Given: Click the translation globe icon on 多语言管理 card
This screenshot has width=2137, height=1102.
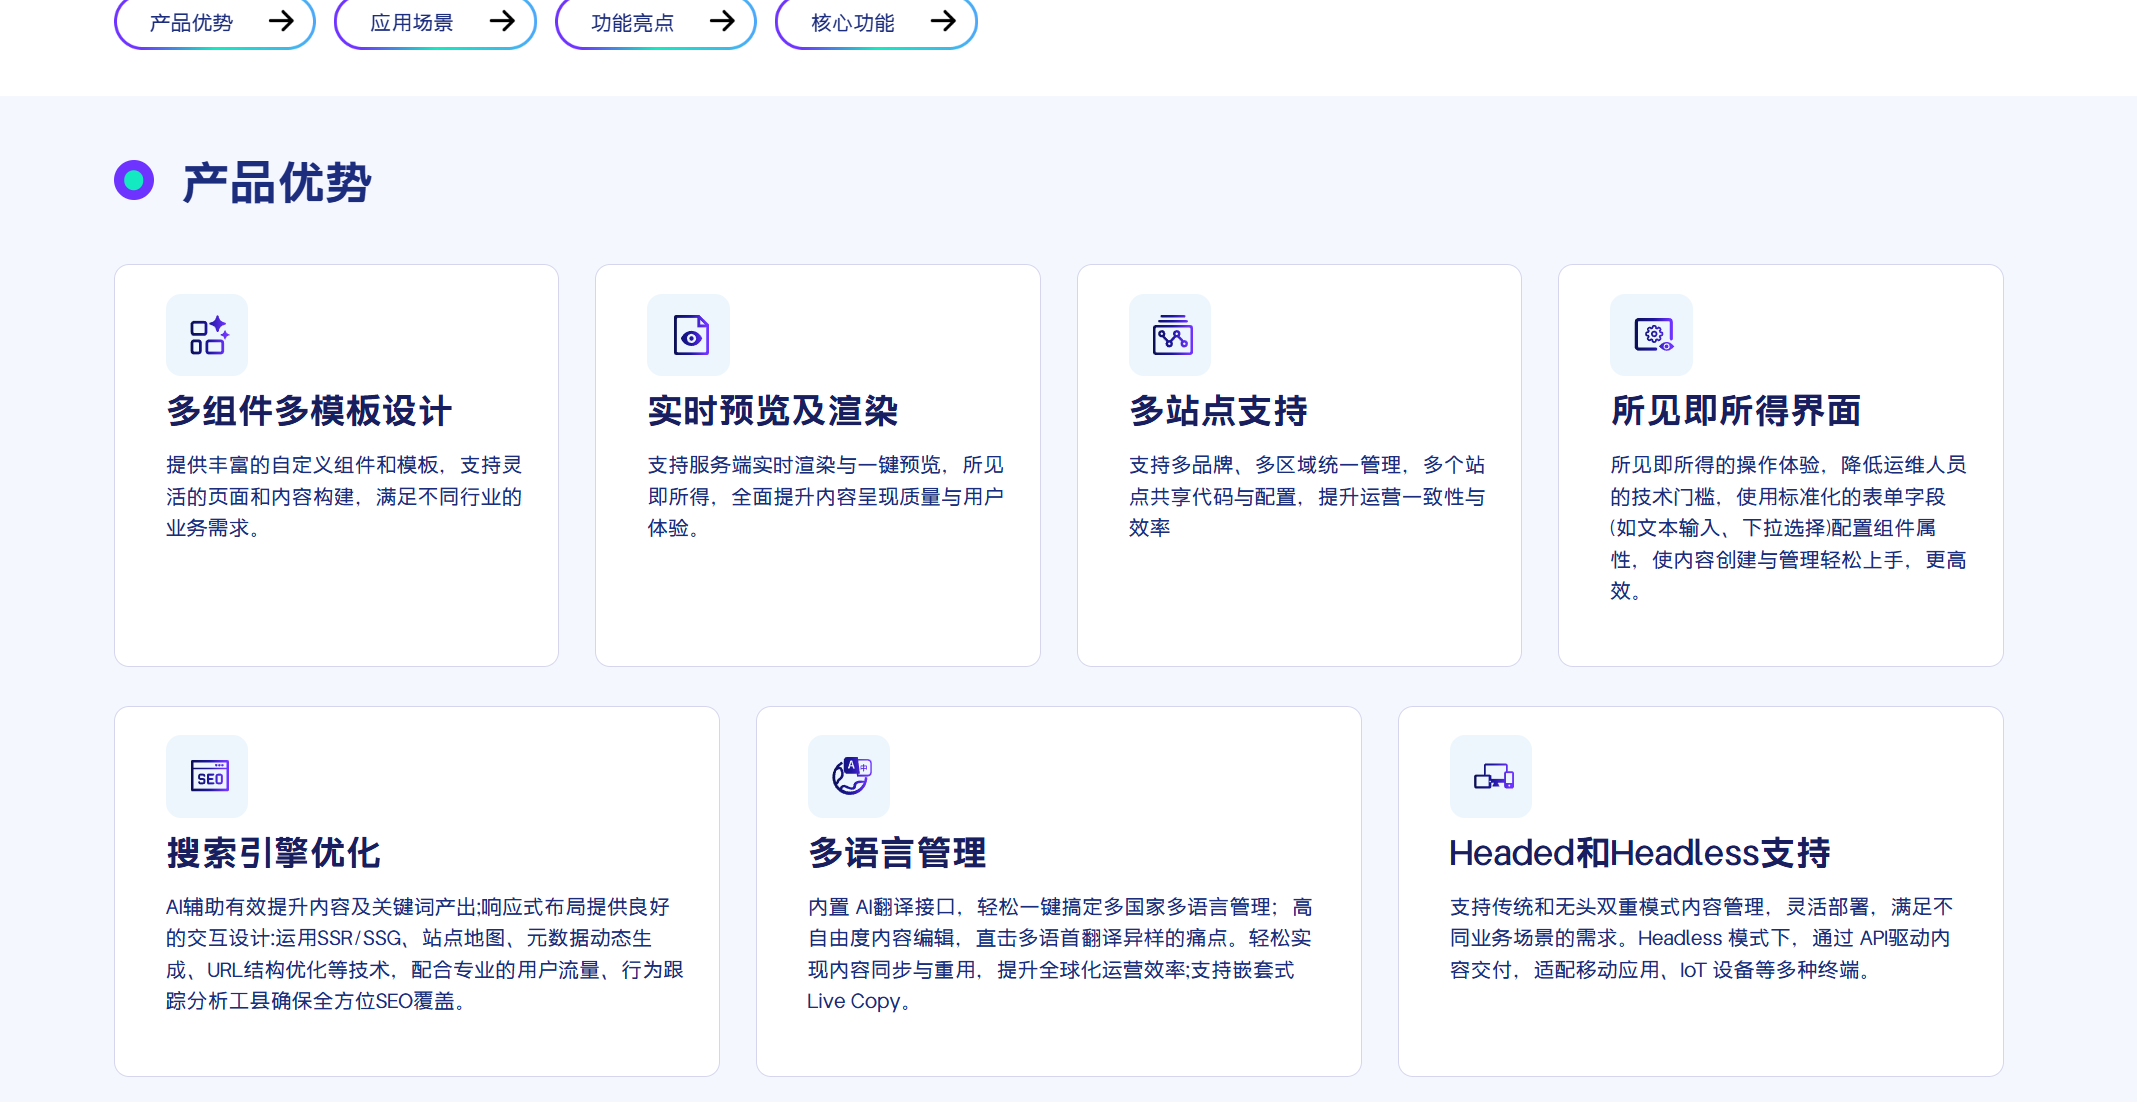Looking at the screenshot, I should pyautogui.click(x=848, y=776).
